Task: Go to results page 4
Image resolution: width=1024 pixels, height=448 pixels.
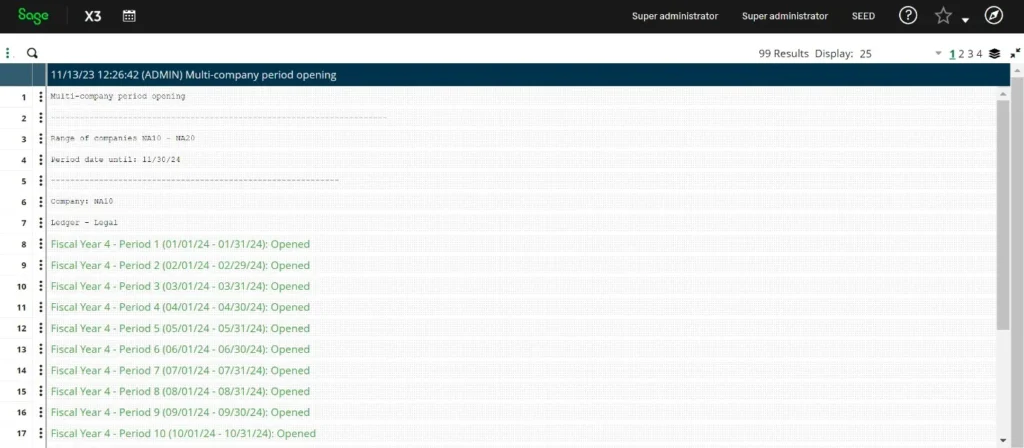Action: pyautogui.click(x=980, y=54)
